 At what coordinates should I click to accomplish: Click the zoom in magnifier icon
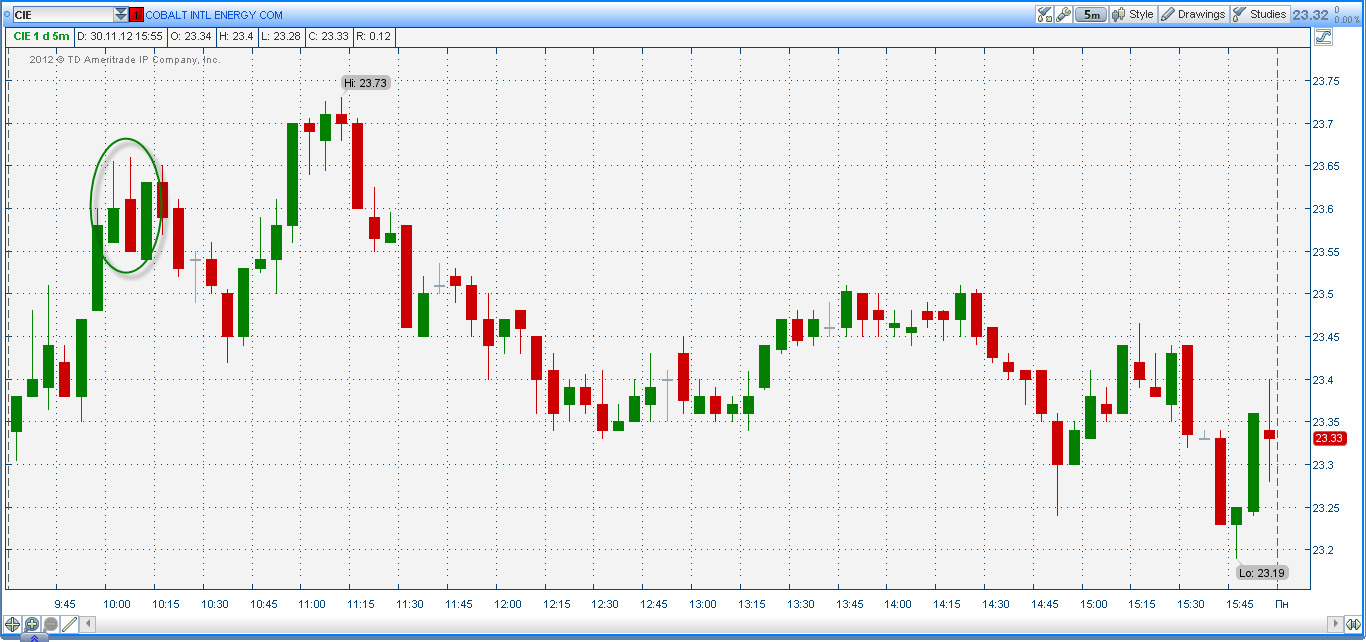coord(32,624)
